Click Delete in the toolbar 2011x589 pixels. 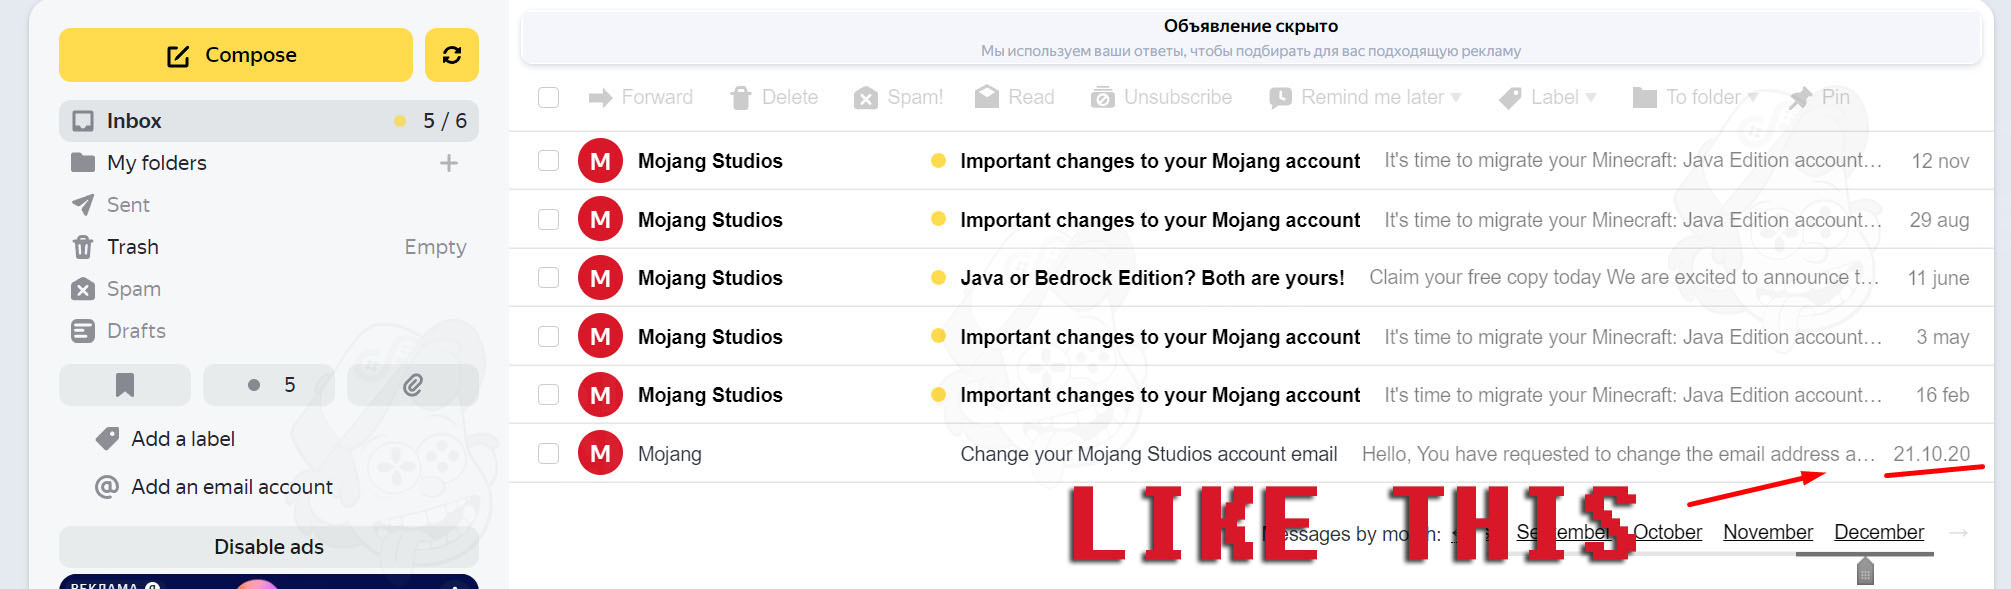click(774, 97)
